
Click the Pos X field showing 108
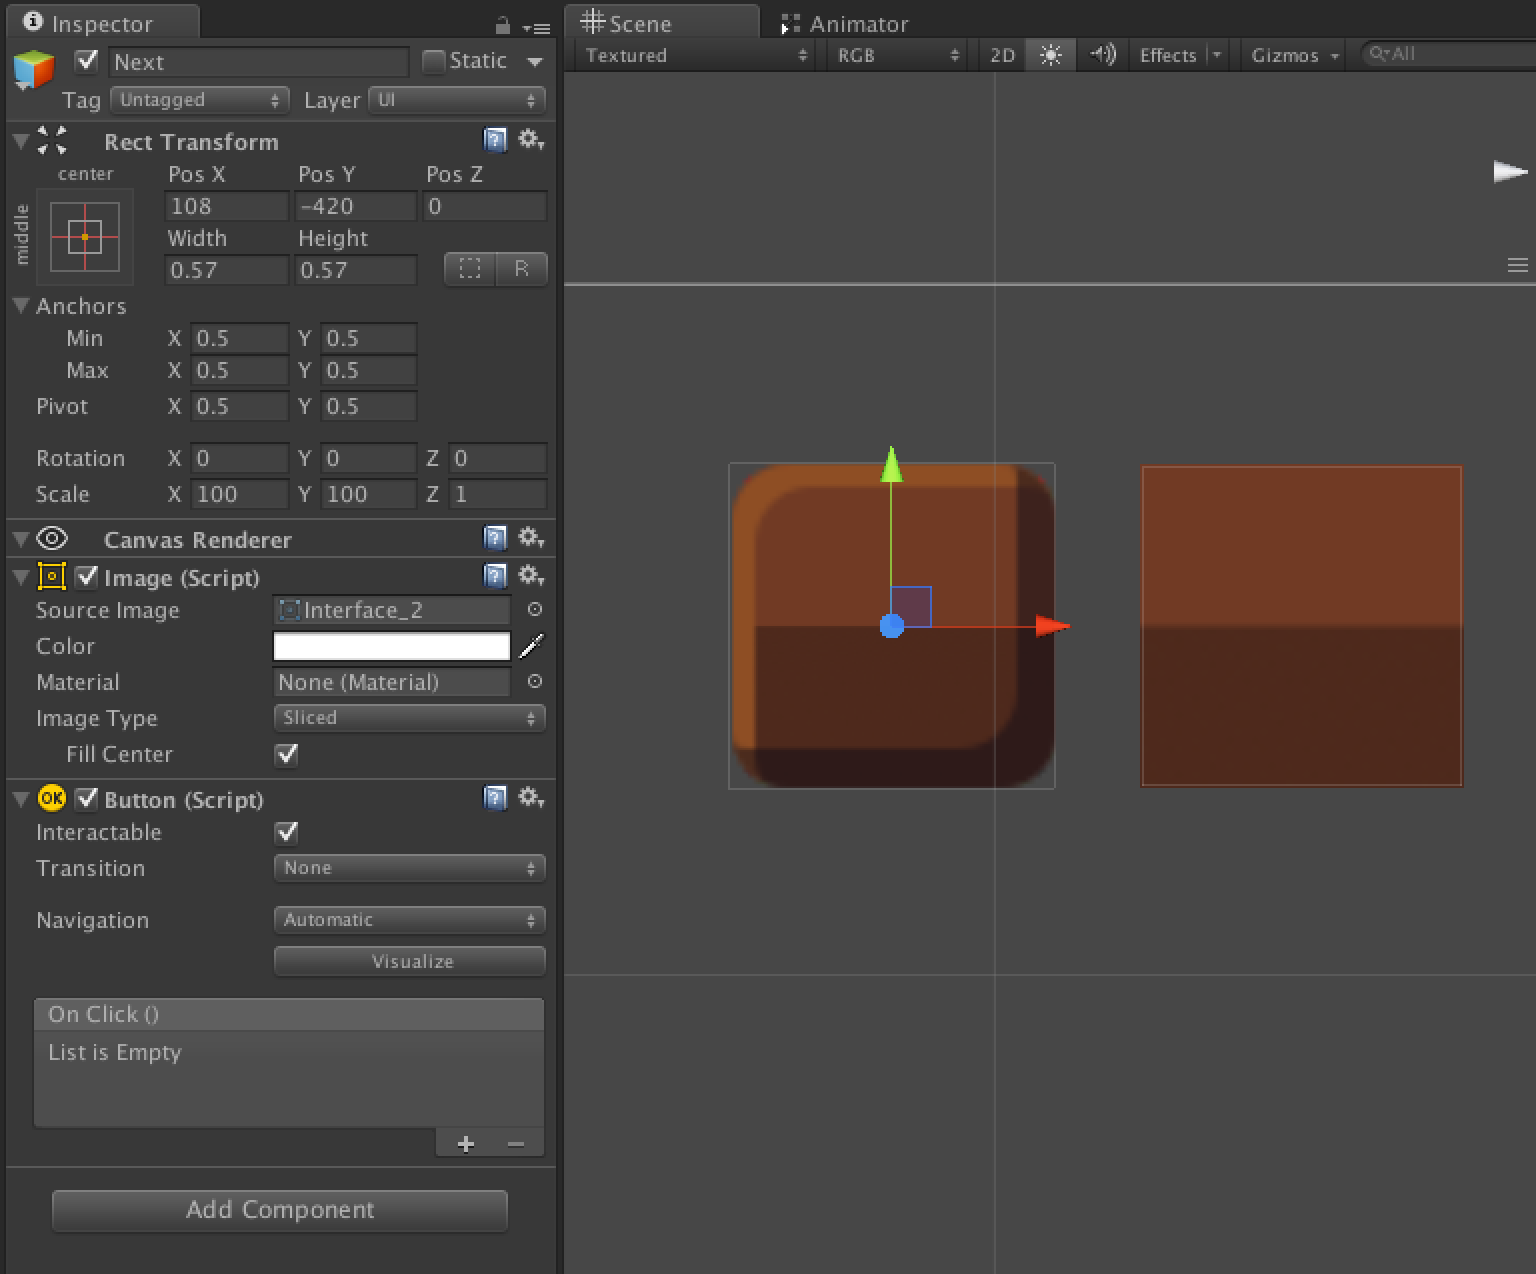(x=227, y=206)
